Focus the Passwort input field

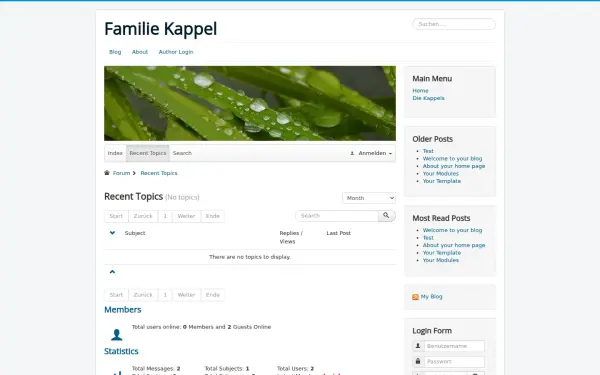tap(454, 361)
